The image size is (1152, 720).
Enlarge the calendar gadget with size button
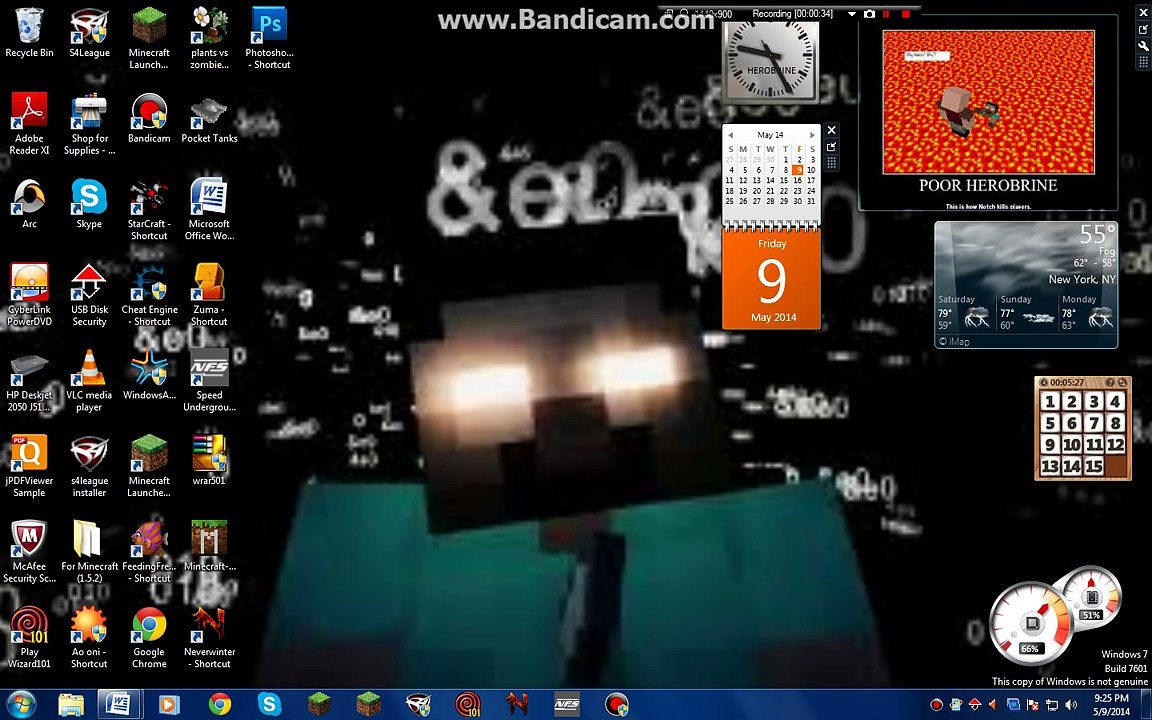coord(832,147)
